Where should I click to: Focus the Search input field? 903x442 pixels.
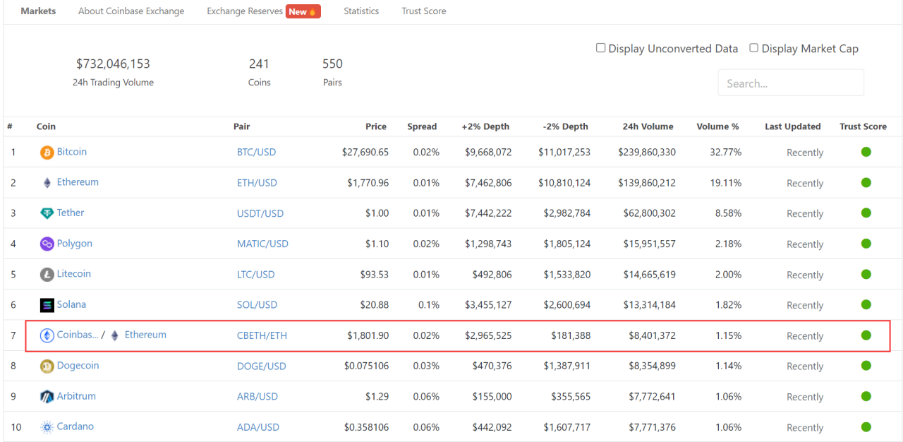tap(791, 83)
